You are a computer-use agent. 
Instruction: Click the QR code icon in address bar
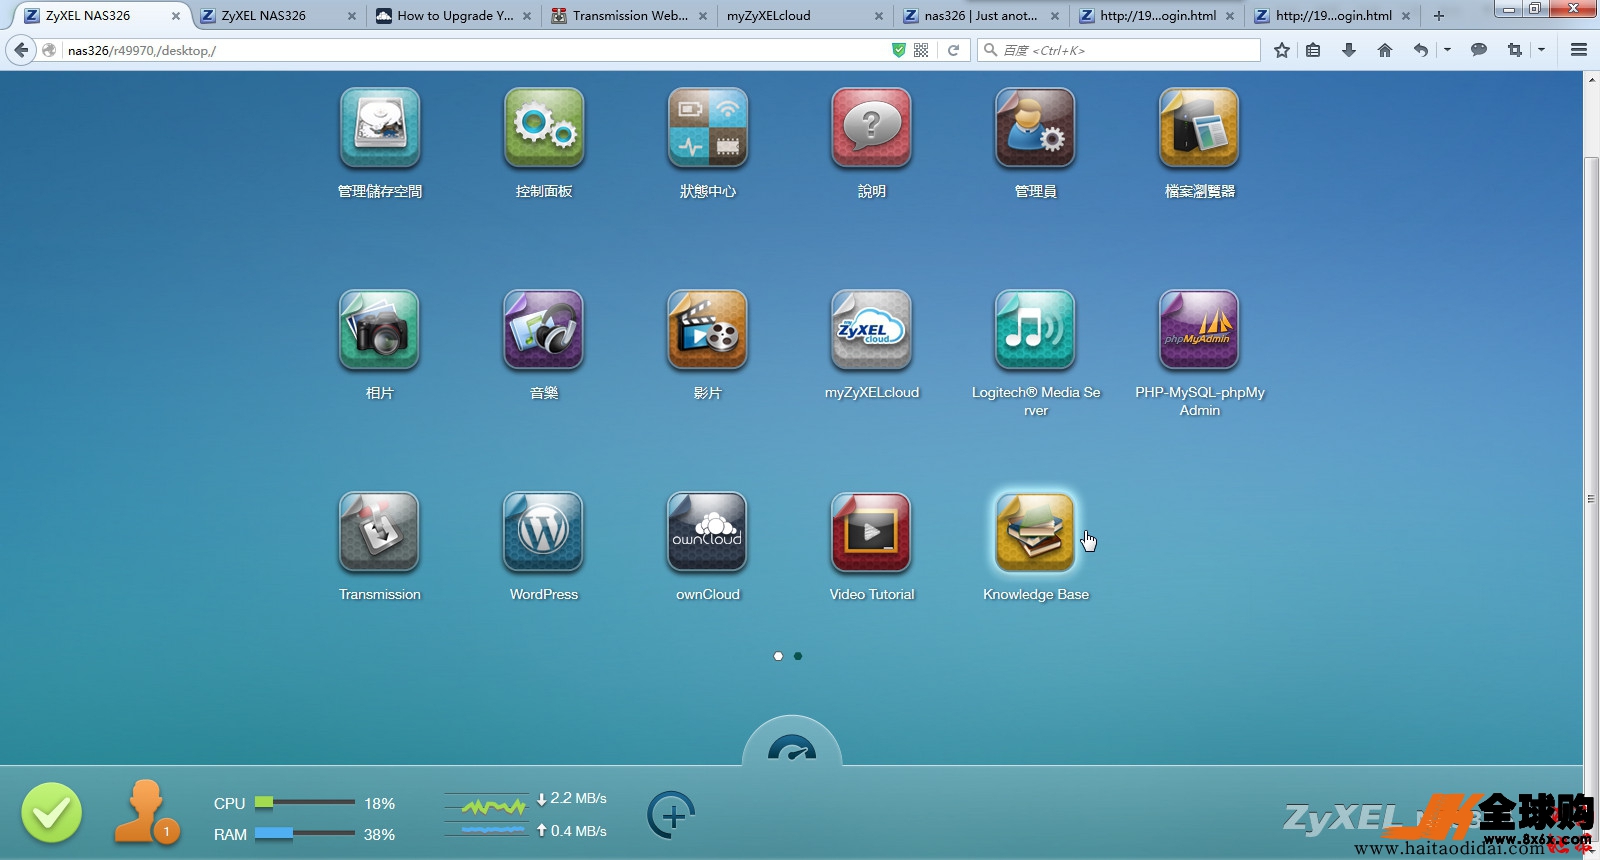point(921,50)
